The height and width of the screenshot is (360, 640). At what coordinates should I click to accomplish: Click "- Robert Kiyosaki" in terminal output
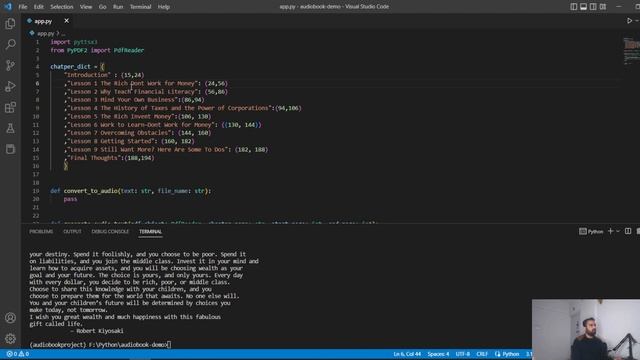pos(96,331)
